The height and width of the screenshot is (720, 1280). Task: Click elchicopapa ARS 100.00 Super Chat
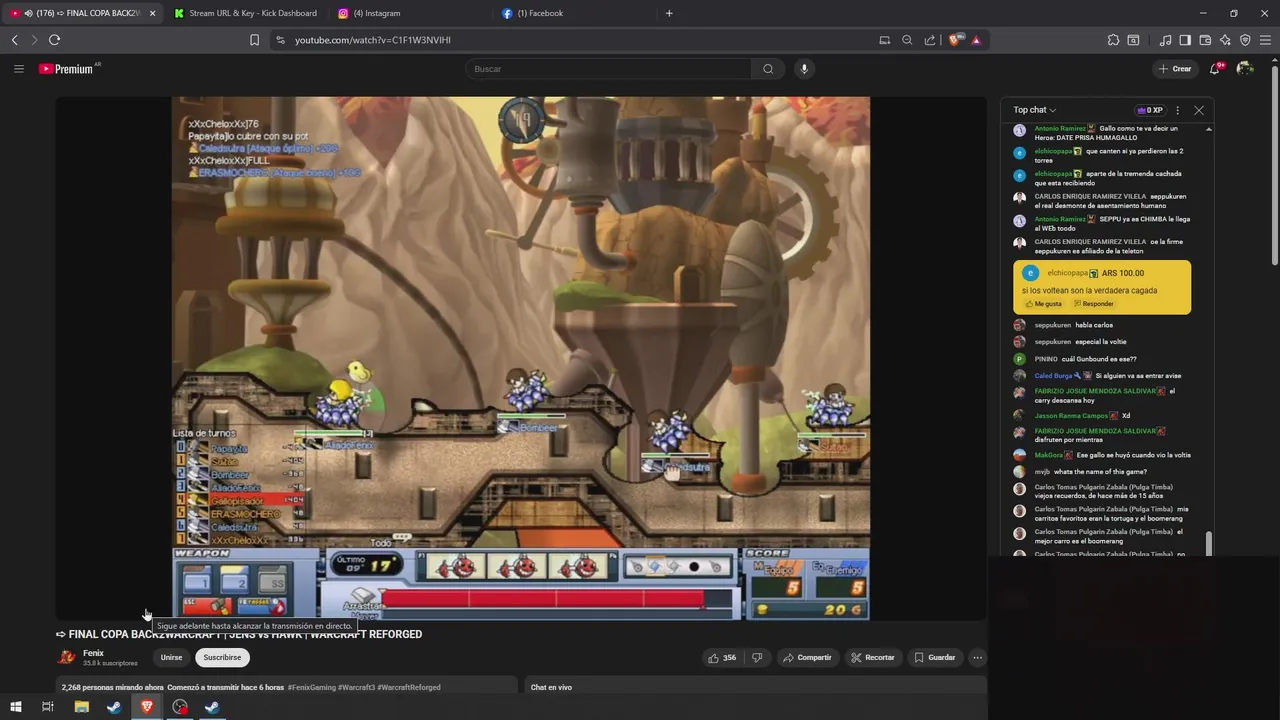1102,287
